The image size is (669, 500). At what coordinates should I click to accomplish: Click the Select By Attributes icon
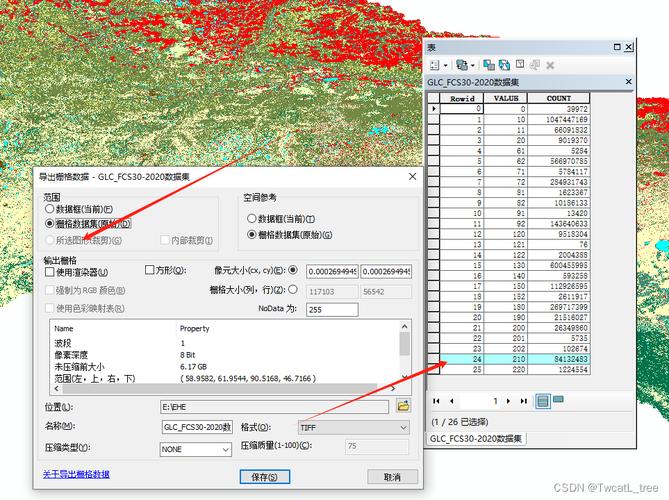(x=489, y=65)
